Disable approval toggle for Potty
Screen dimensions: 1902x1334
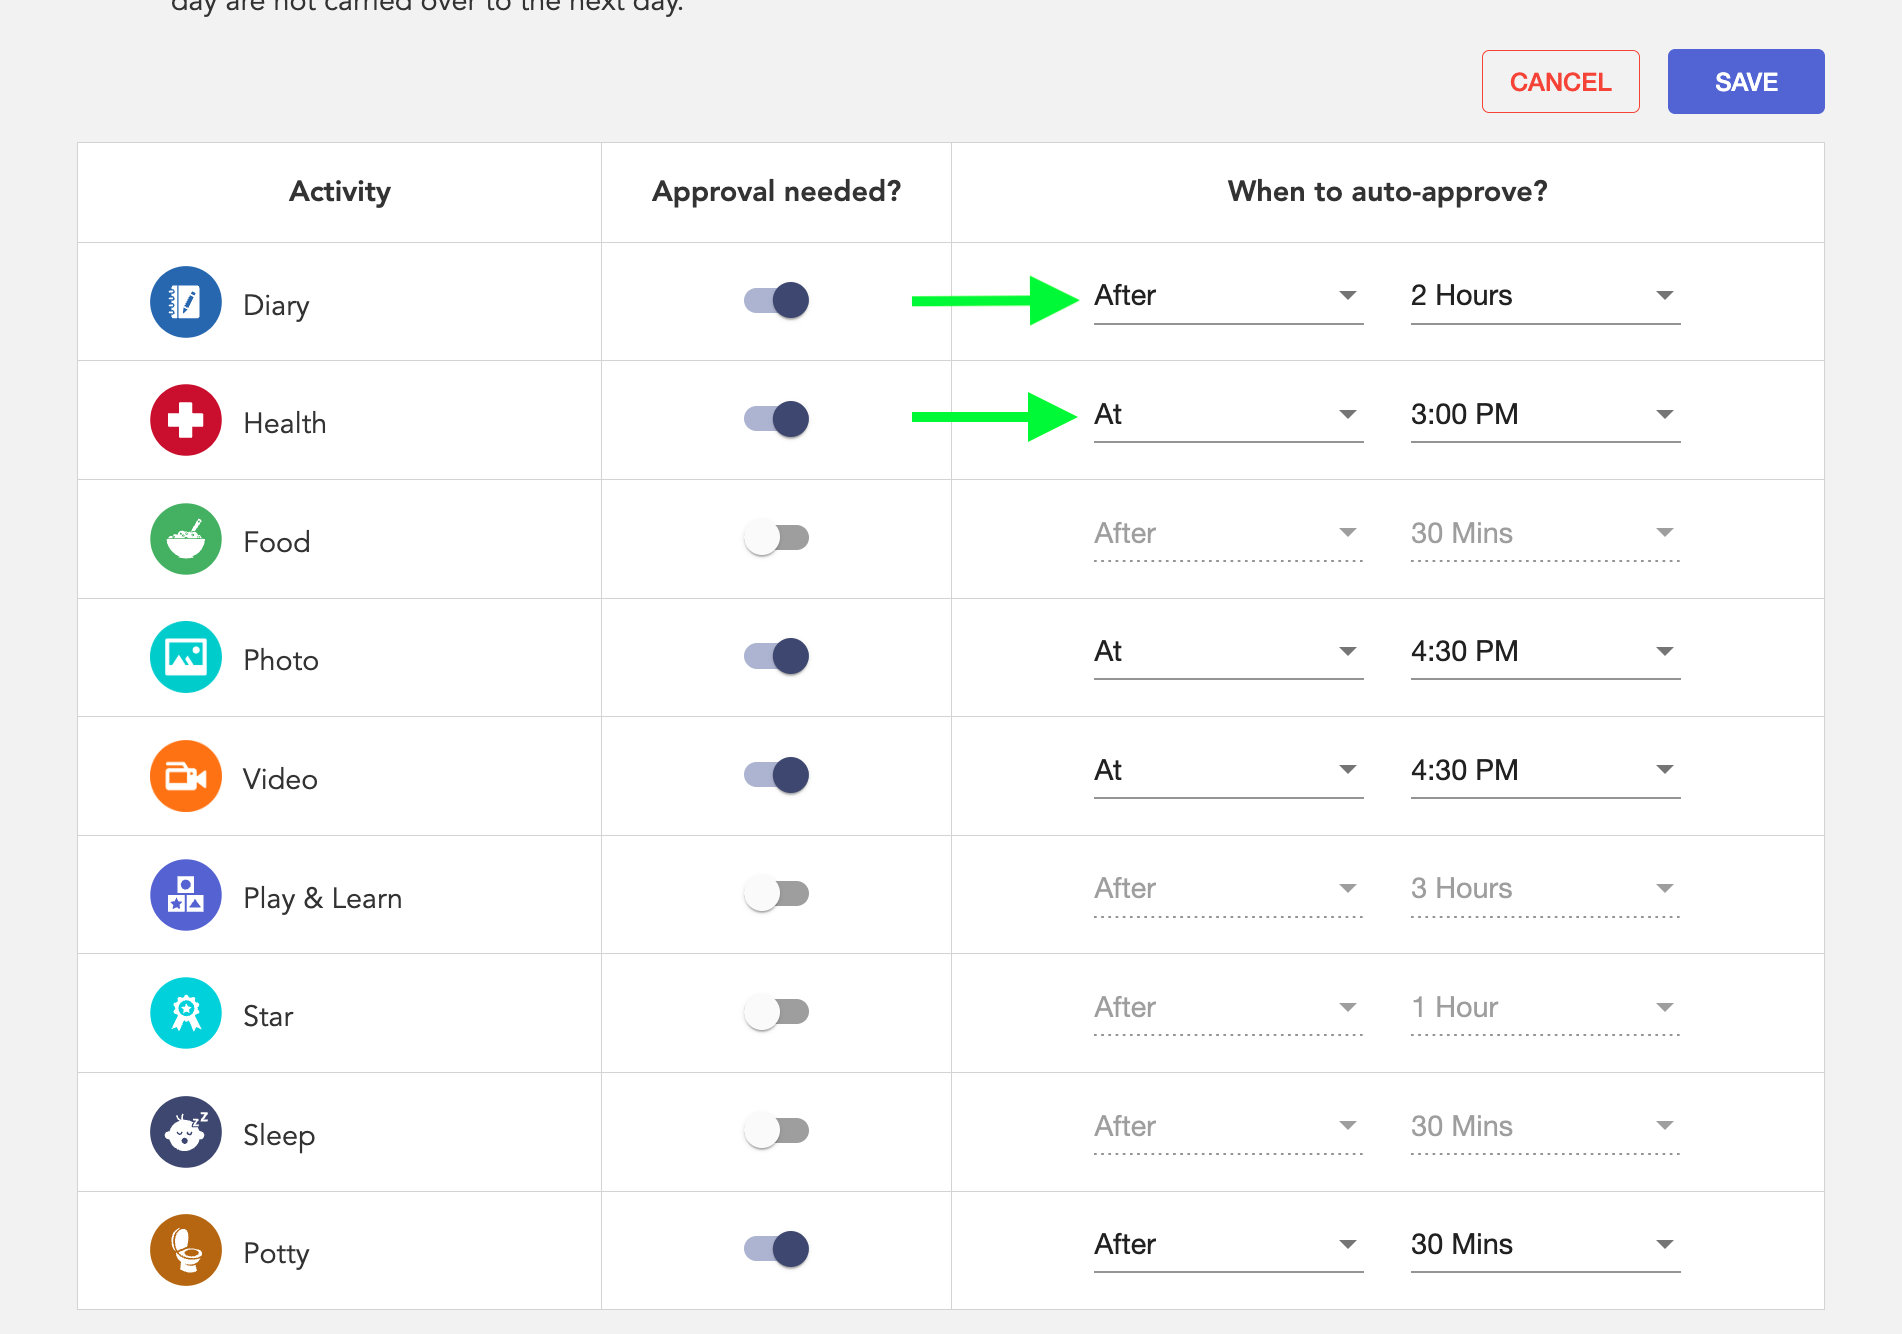pos(776,1249)
